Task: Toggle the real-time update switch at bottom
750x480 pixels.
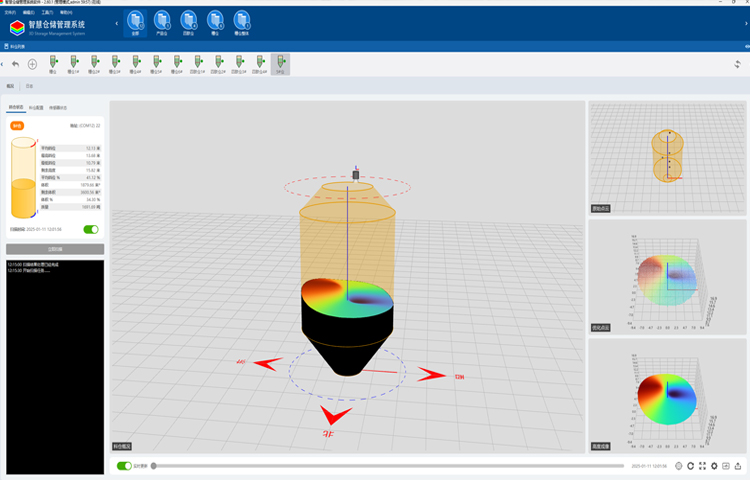Action: tap(124, 466)
